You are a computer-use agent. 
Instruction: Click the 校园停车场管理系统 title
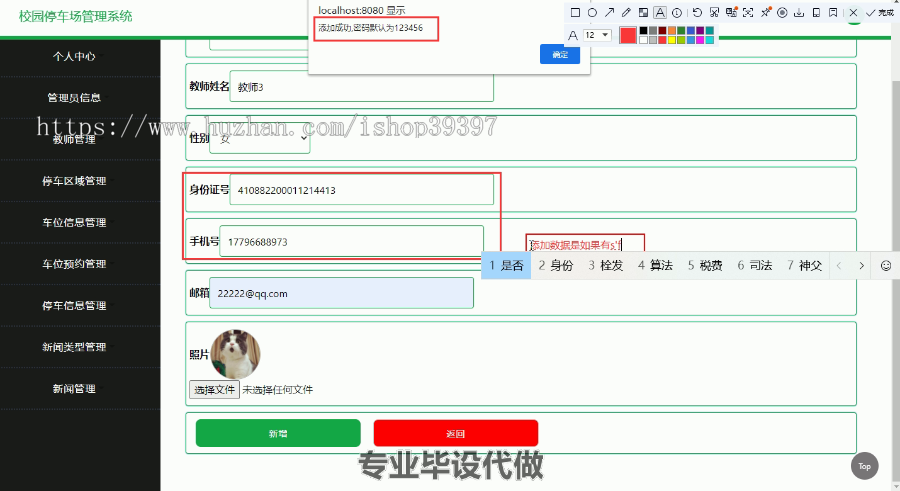pos(76,16)
